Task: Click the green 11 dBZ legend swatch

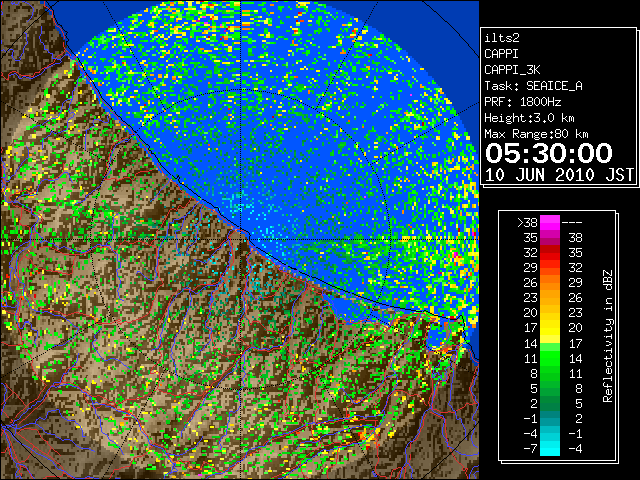Action: (x=550, y=358)
